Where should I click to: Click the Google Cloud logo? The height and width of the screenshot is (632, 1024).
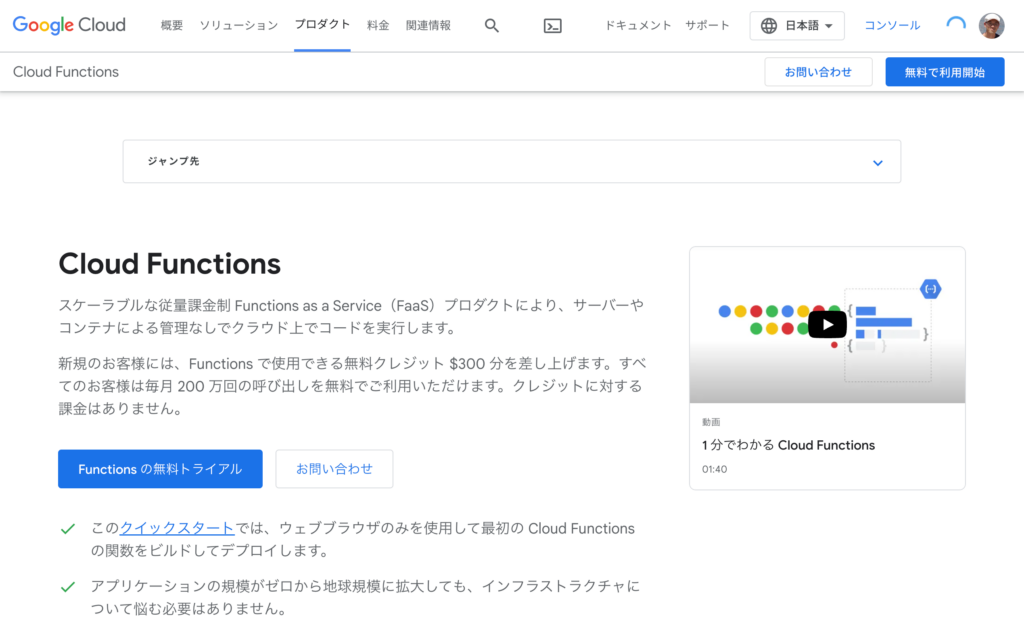click(x=69, y=25)
